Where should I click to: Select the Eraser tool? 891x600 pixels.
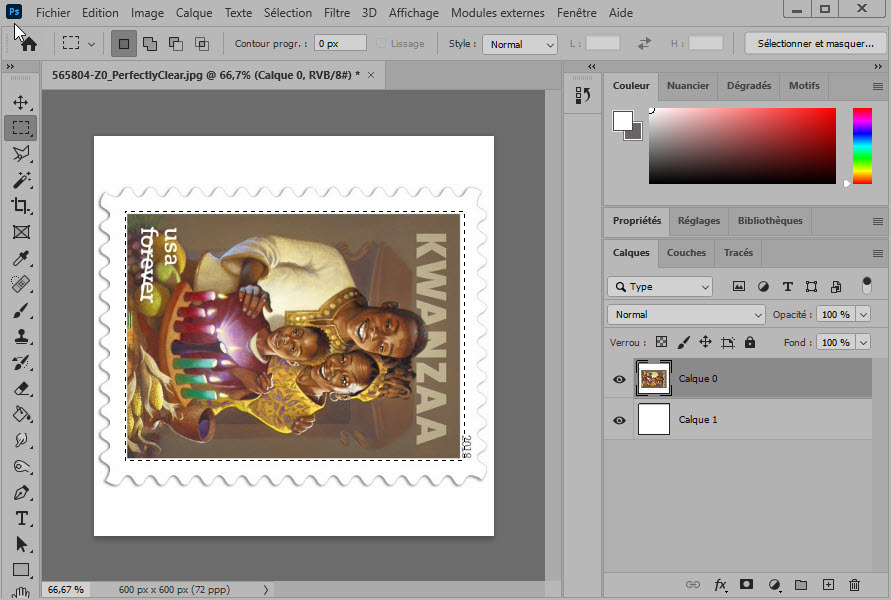coord(20,389)
